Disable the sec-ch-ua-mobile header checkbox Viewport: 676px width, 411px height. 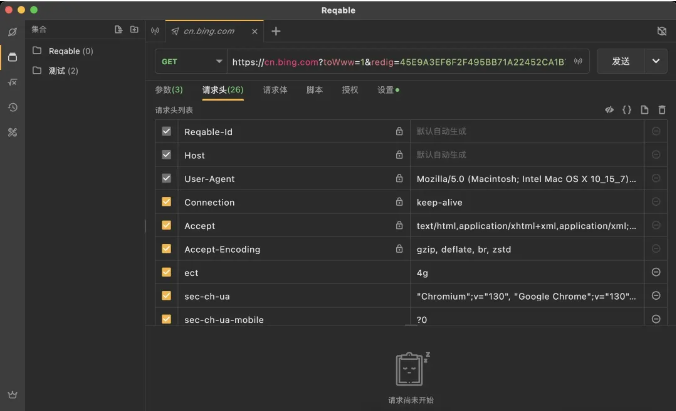[166, 319]
